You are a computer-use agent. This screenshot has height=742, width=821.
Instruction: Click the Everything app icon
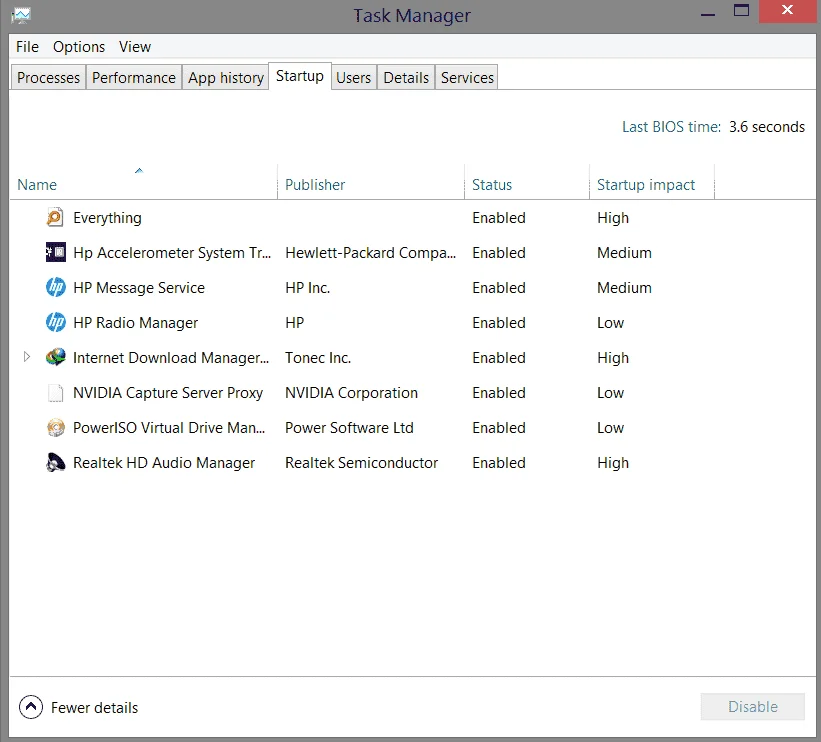tap(55, 217)
